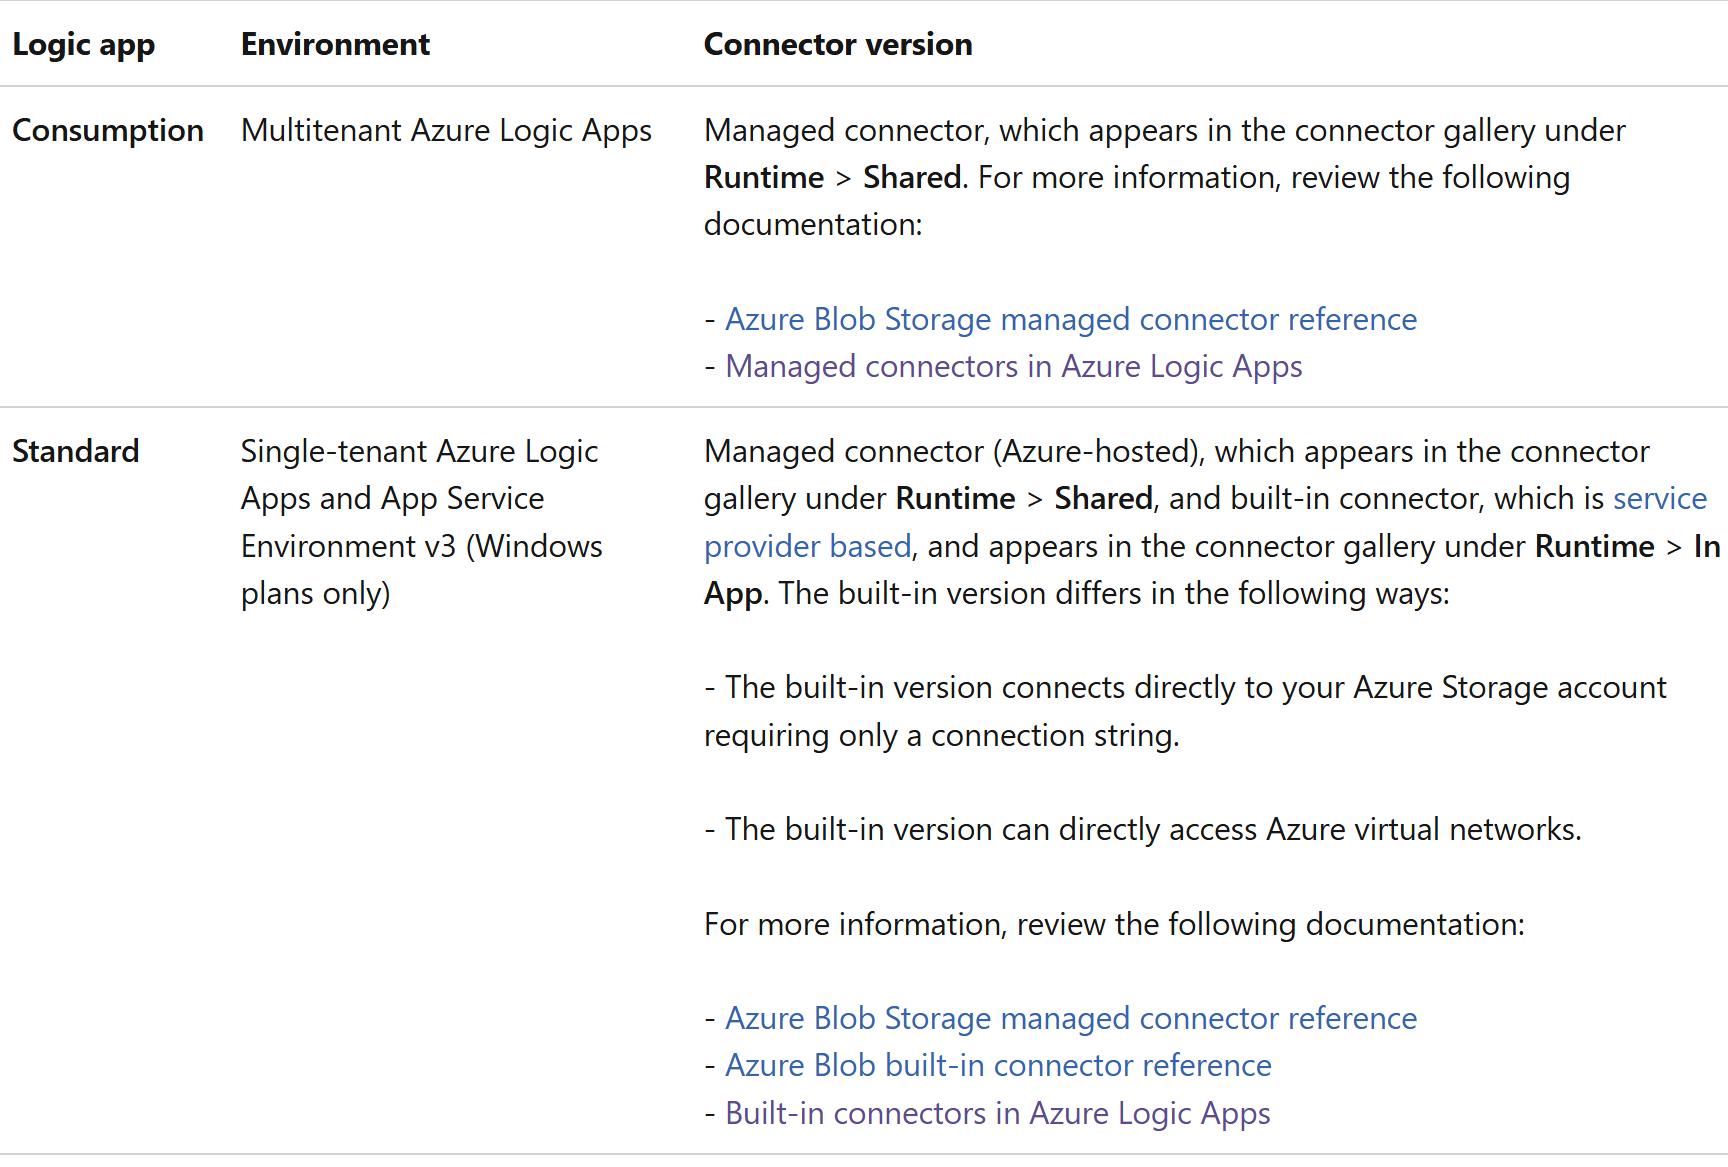Click 'requiring only a connection string' text
Viewport: 1728px width, 1167px height.
pos(941,736)
